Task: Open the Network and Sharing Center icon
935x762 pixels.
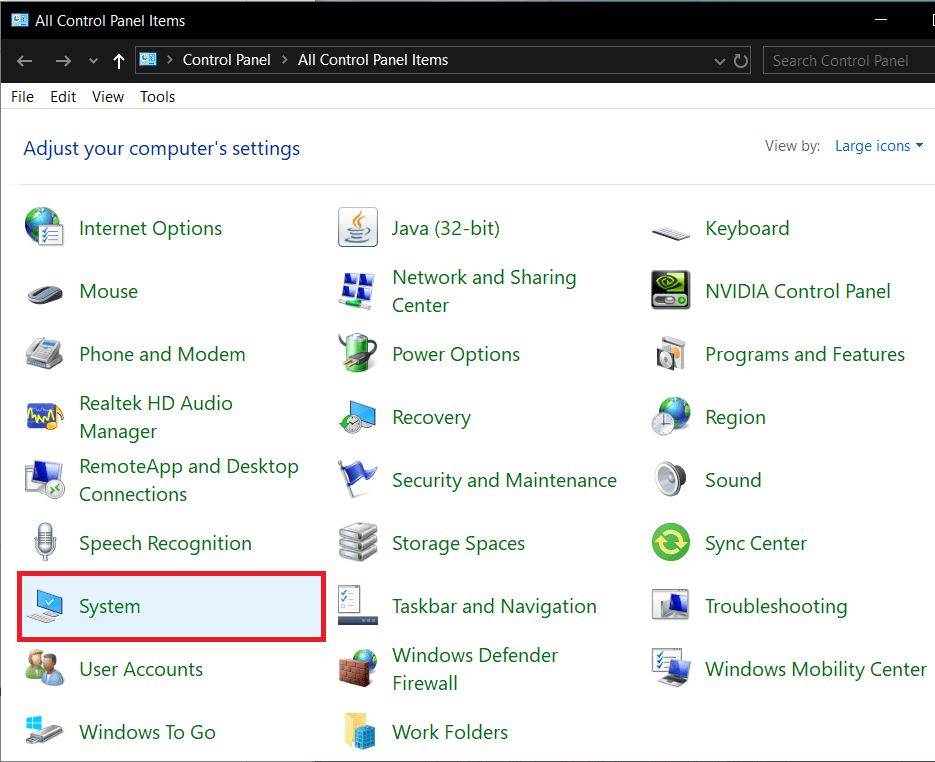Action: click(x=357, y=290)
